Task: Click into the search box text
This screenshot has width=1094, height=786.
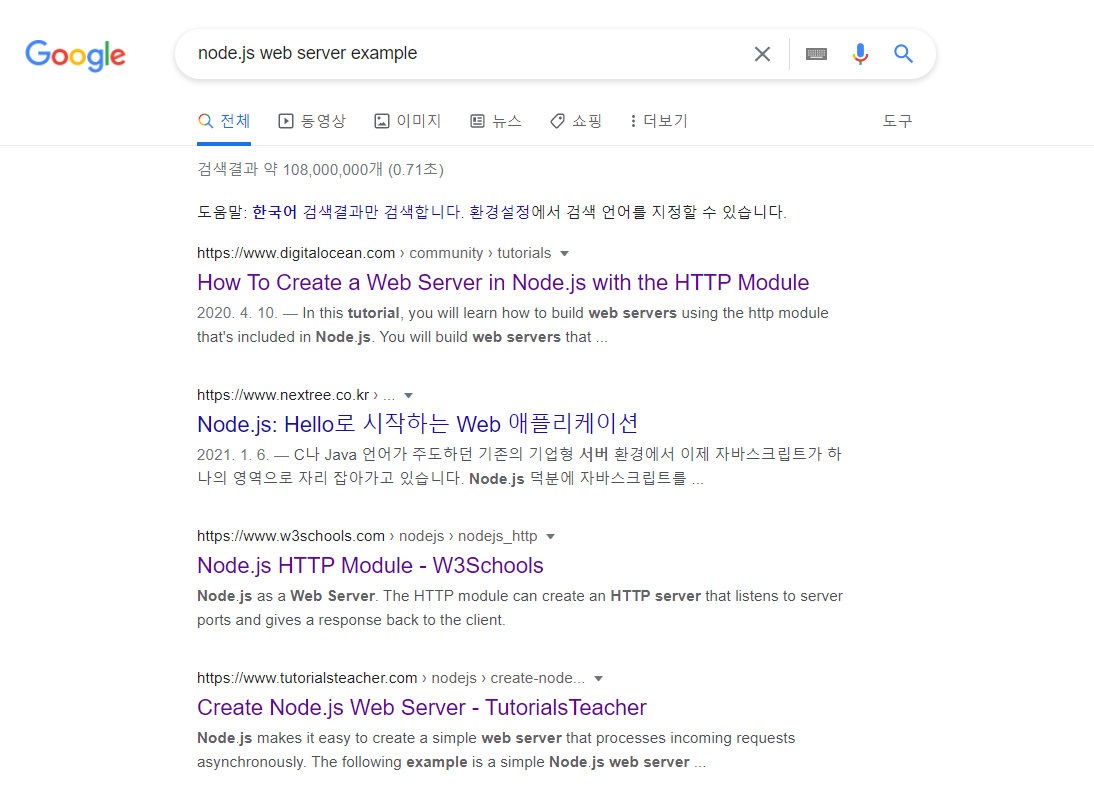Action: tap(308, 53)
